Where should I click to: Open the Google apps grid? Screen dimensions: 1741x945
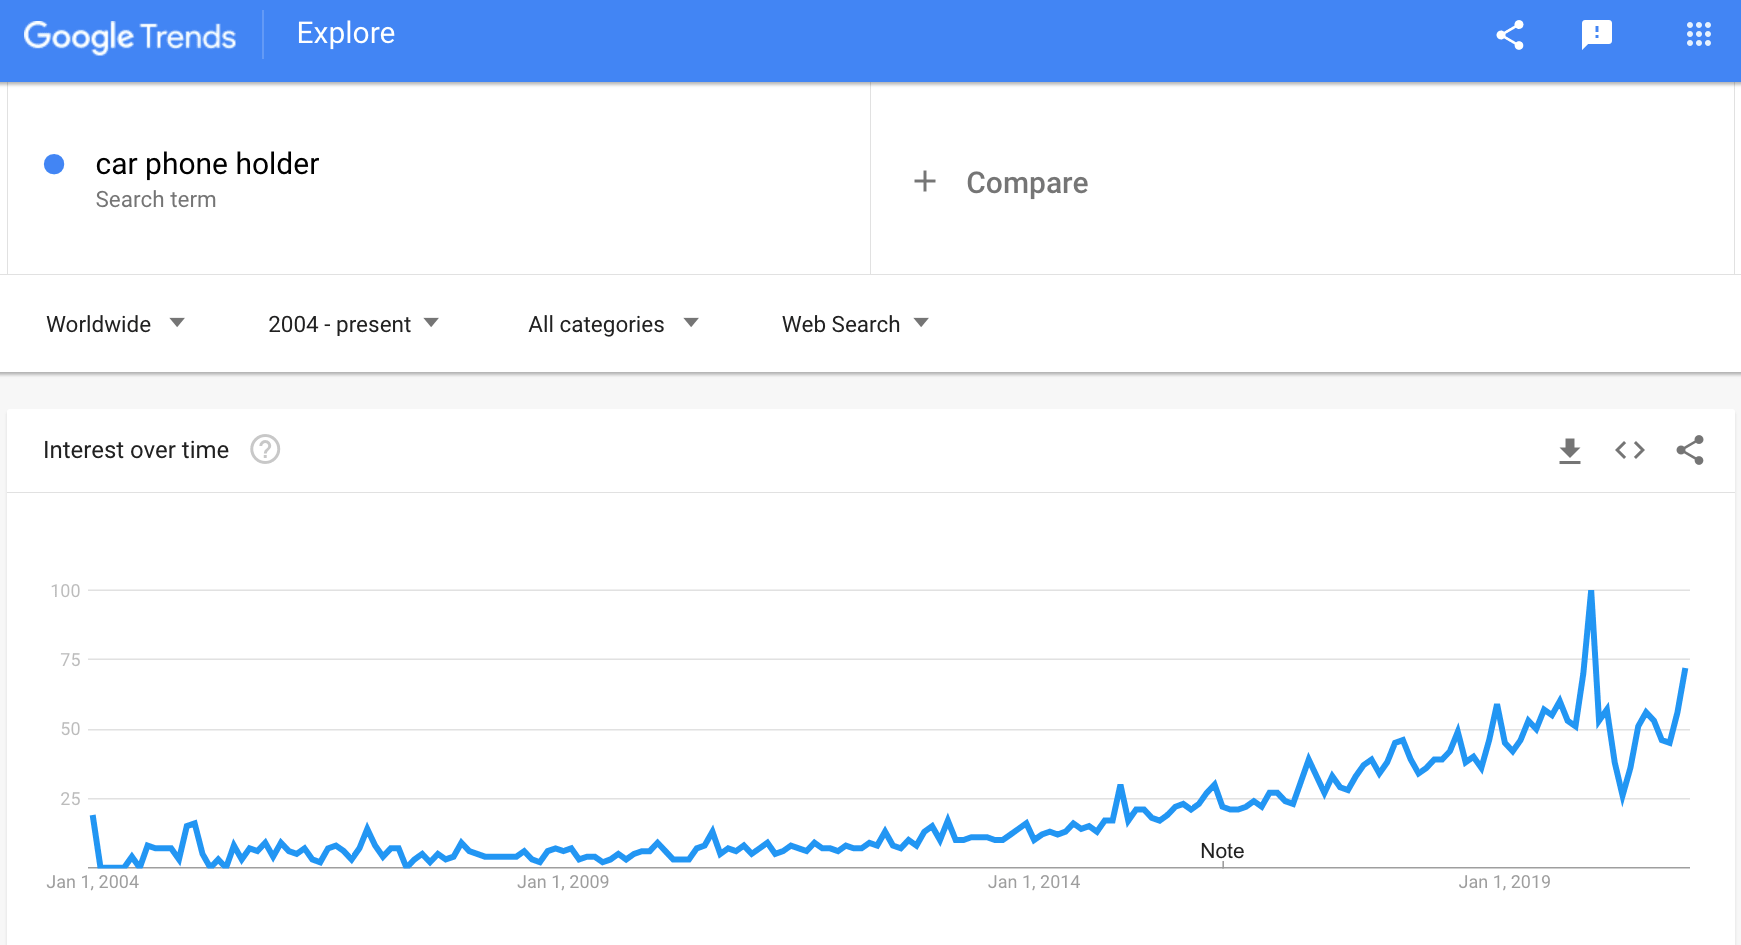tap(1698, 35)
